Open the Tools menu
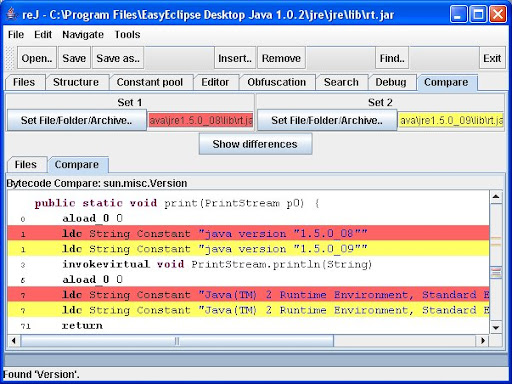 [127, 35]
